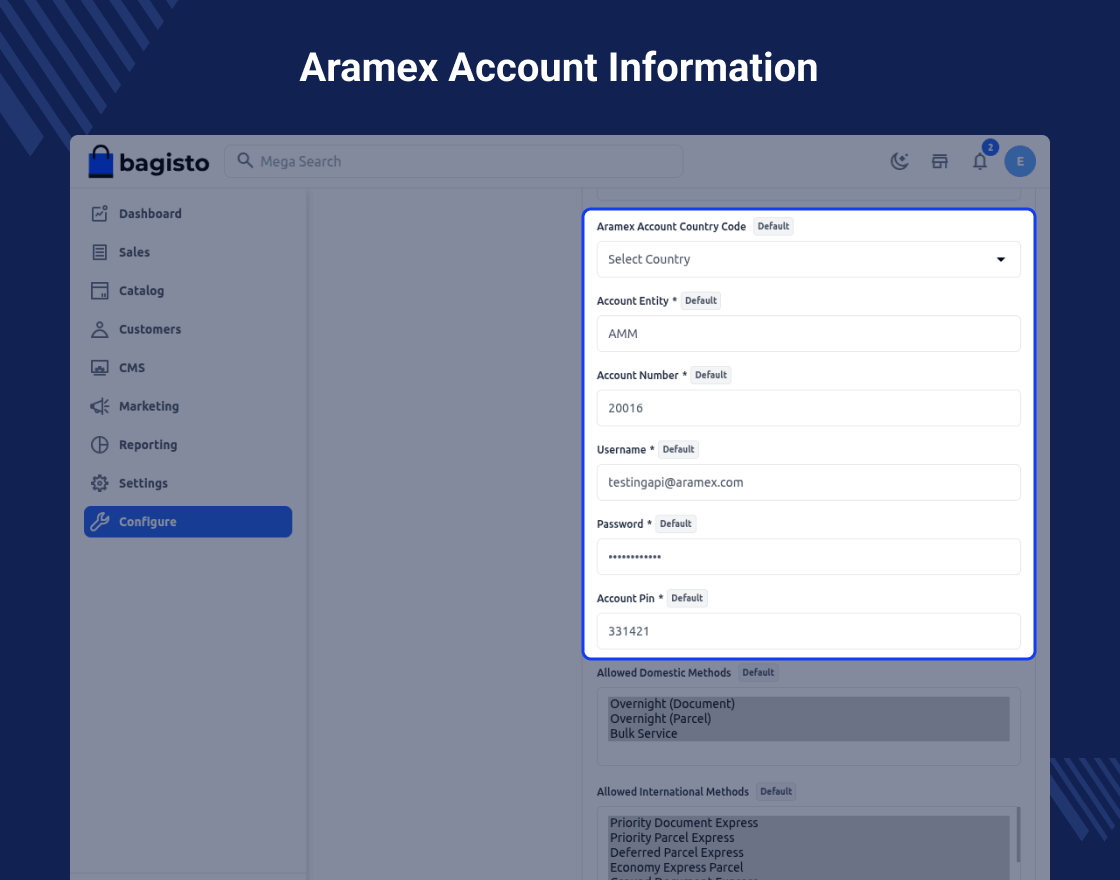This screenshot has height=880, width=1120.
Task: Open the storefront shop icon
Action: 939,161
